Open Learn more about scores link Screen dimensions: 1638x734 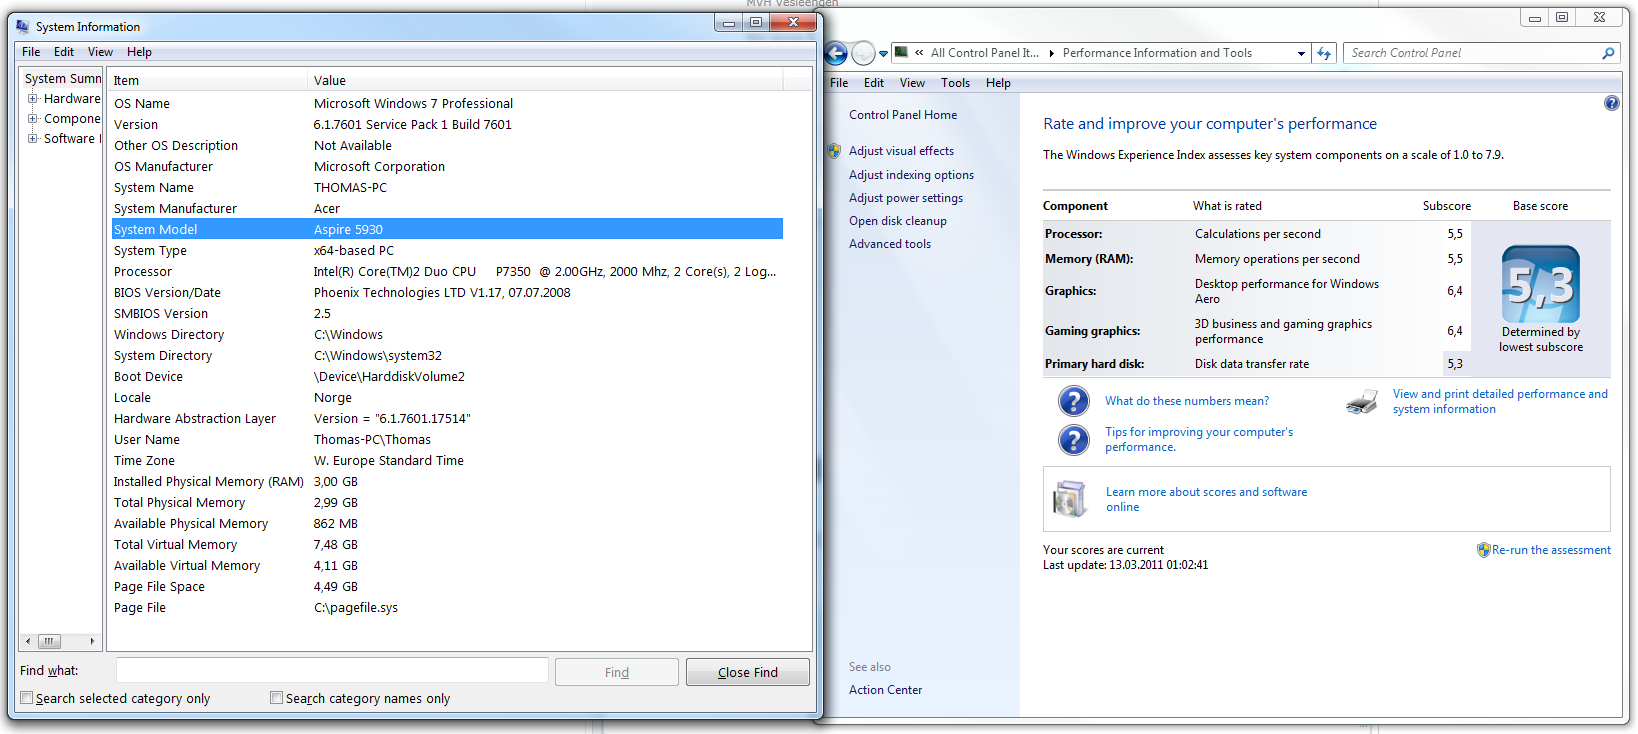[1206, 499]
